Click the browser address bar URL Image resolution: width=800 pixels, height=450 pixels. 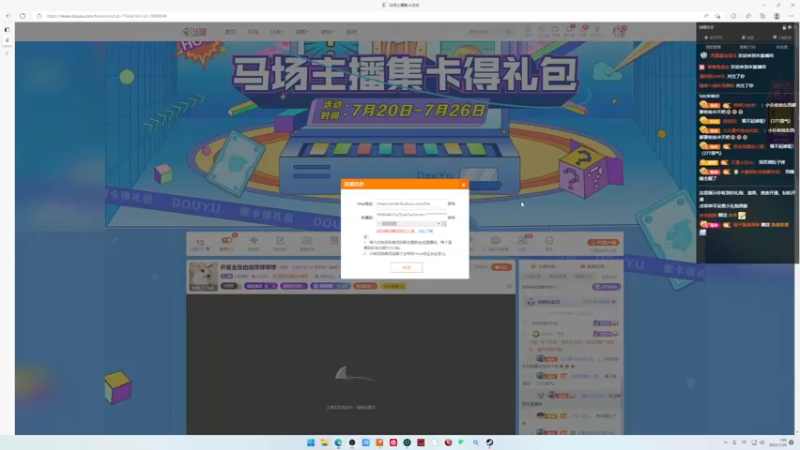[x=107, y=16]
